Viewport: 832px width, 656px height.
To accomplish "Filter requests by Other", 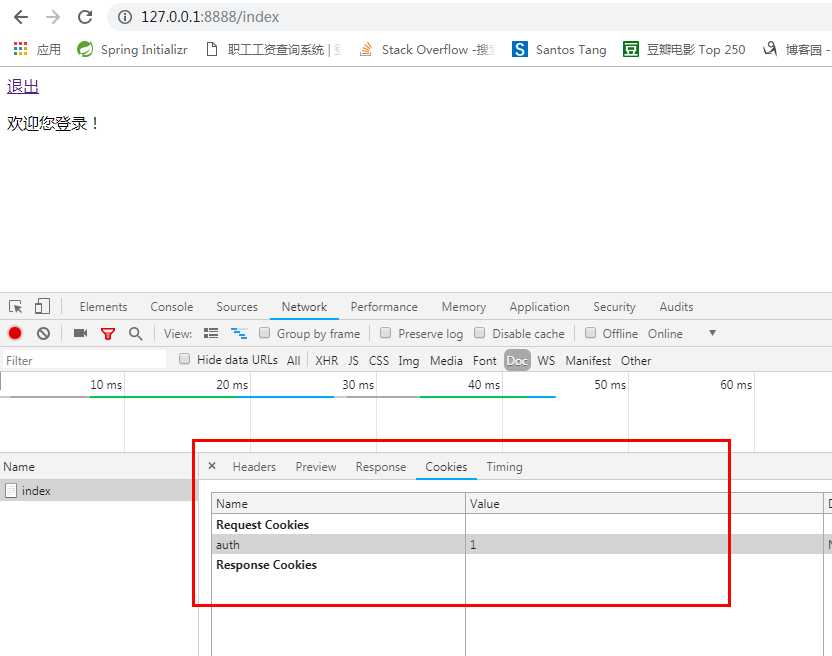I will [x=636, y=360].
